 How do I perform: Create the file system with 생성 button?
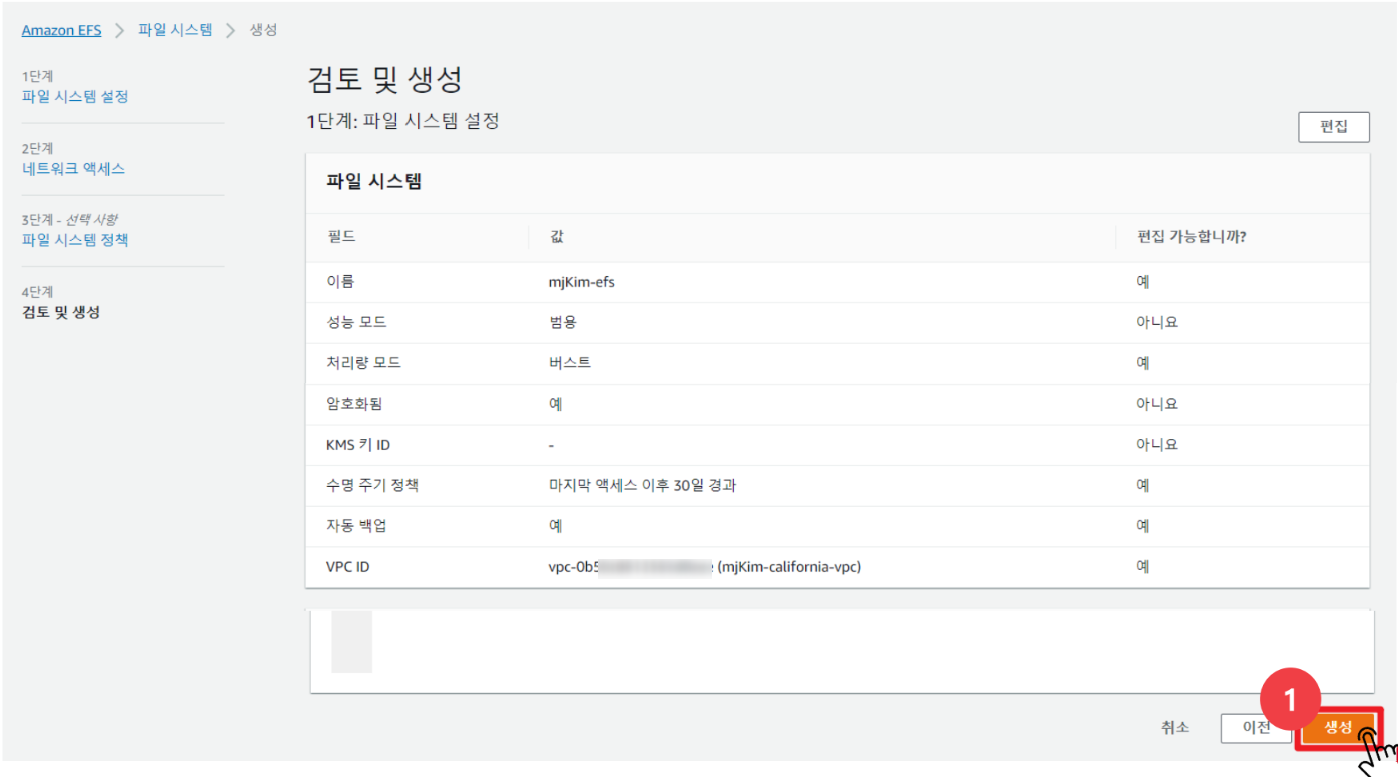click(x=1338, y=728)
